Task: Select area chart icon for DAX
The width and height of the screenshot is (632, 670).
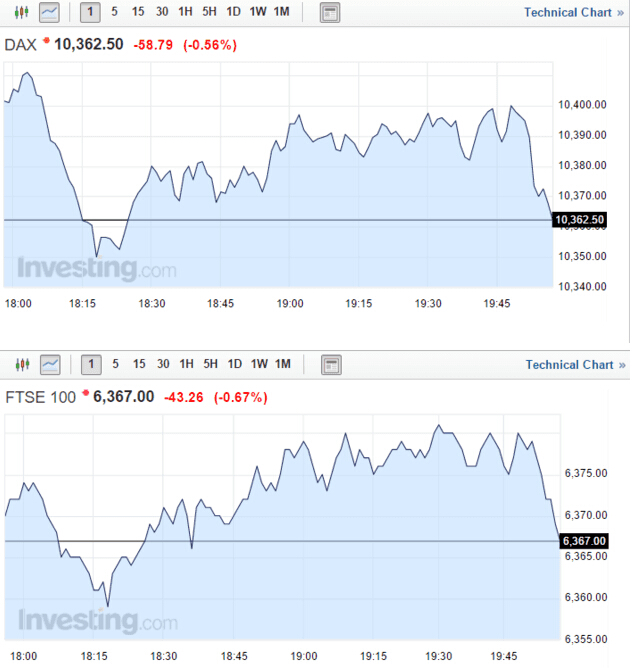Action: [49, 13]
